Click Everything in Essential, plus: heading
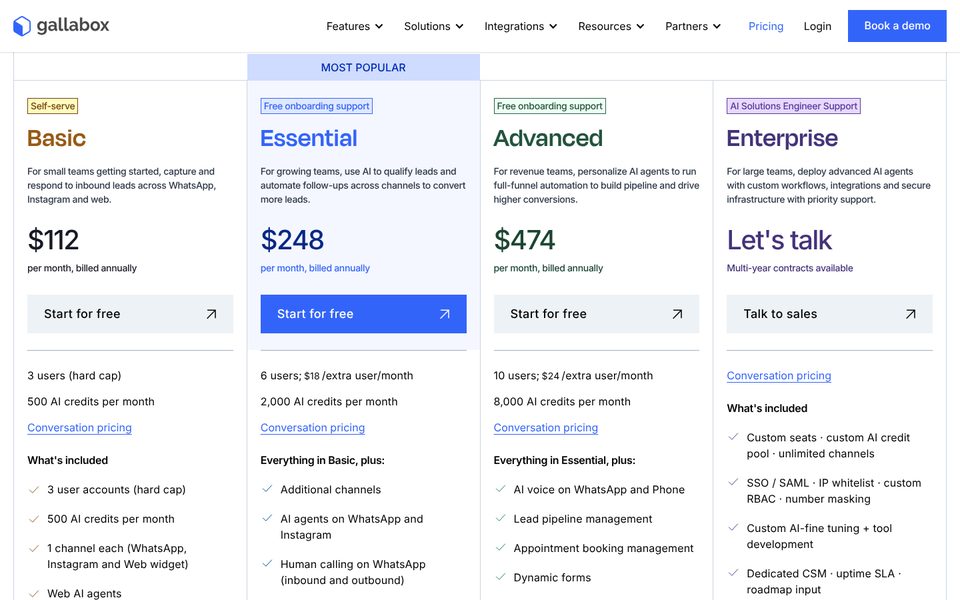Viewport: 960px width, 600px height. pyautogui.click(x=564, y=460)
